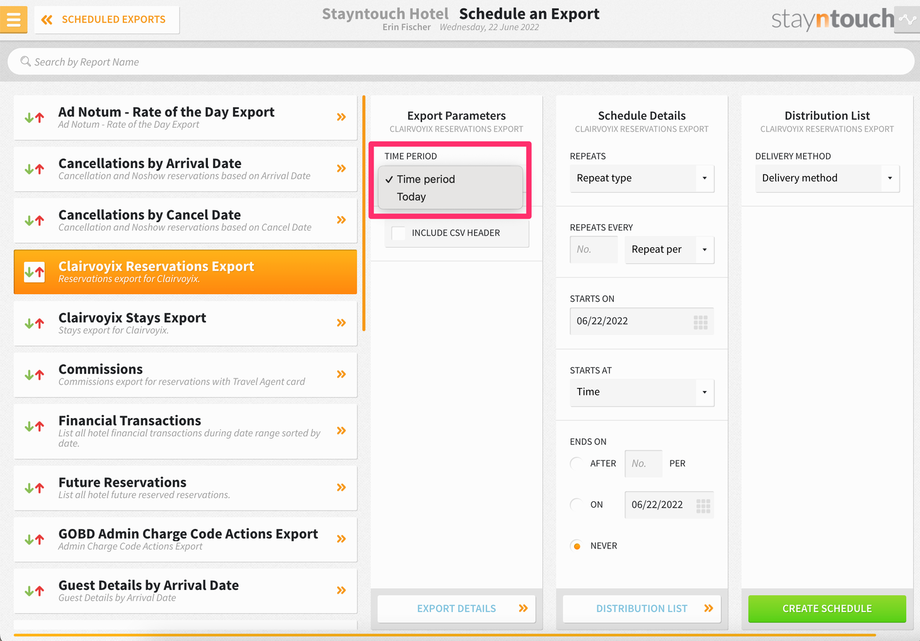Click the Export Details button
This screenshot has width=920, height=641.
pyautogui.click(x=456, y=609)
